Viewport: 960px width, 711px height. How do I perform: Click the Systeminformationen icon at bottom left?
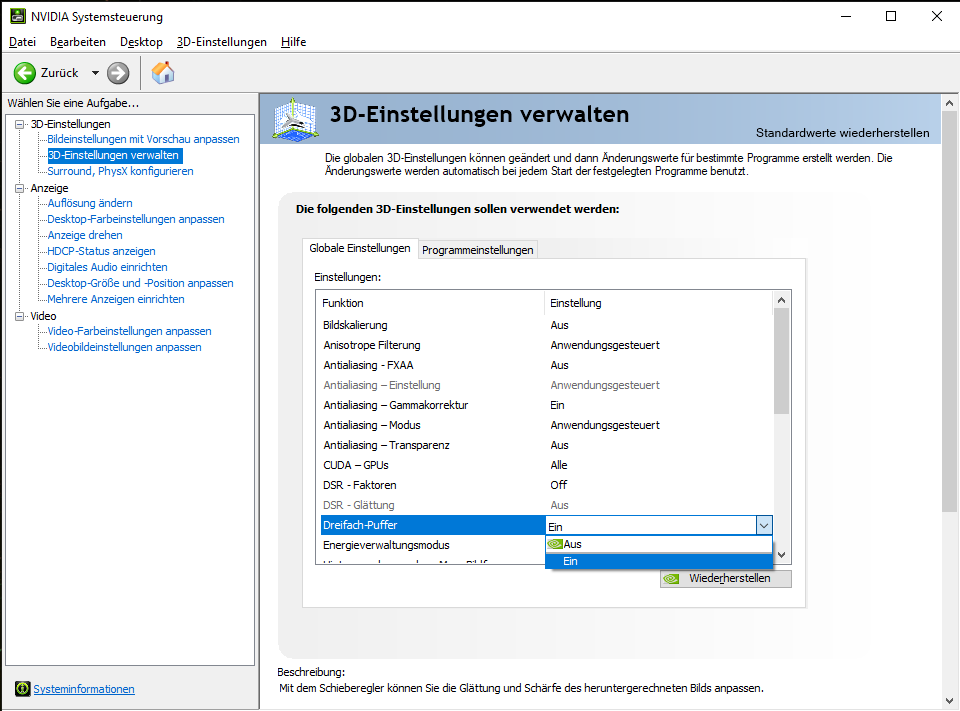22,689
